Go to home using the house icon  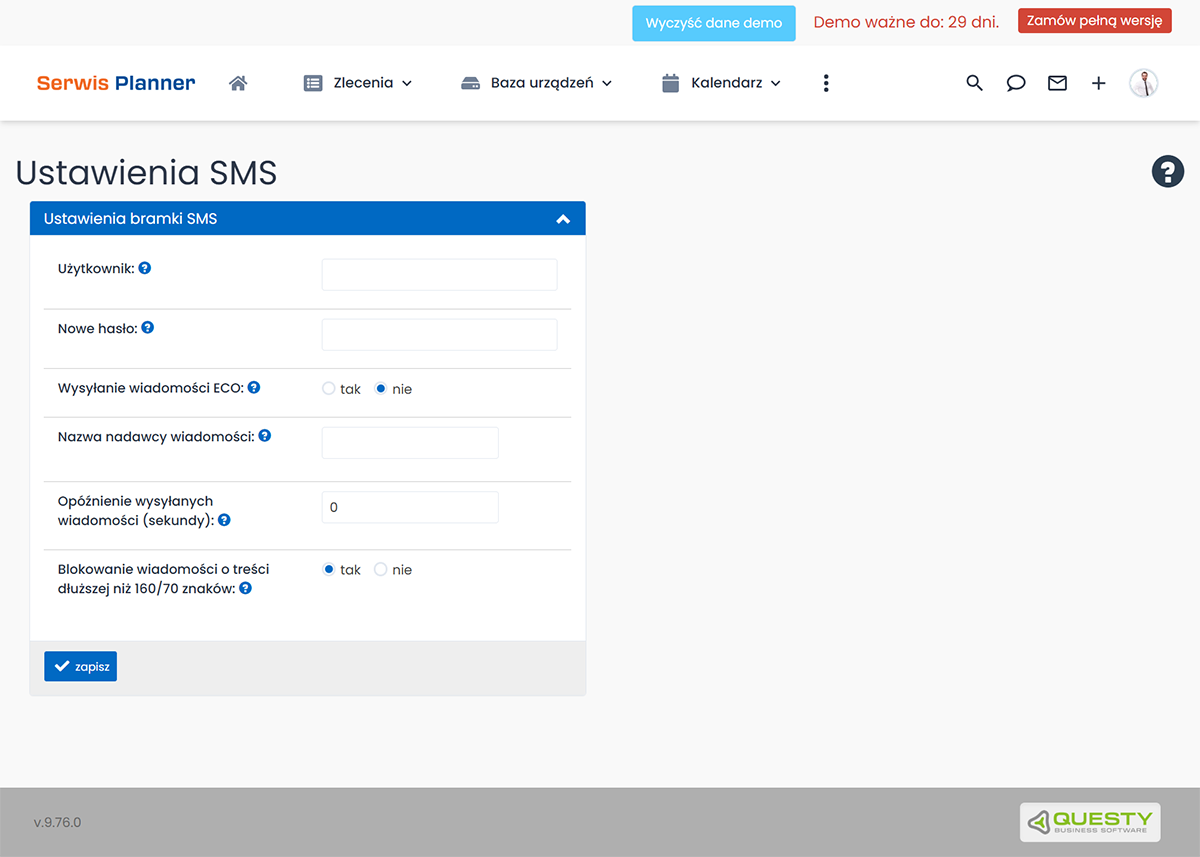[238, 83]
